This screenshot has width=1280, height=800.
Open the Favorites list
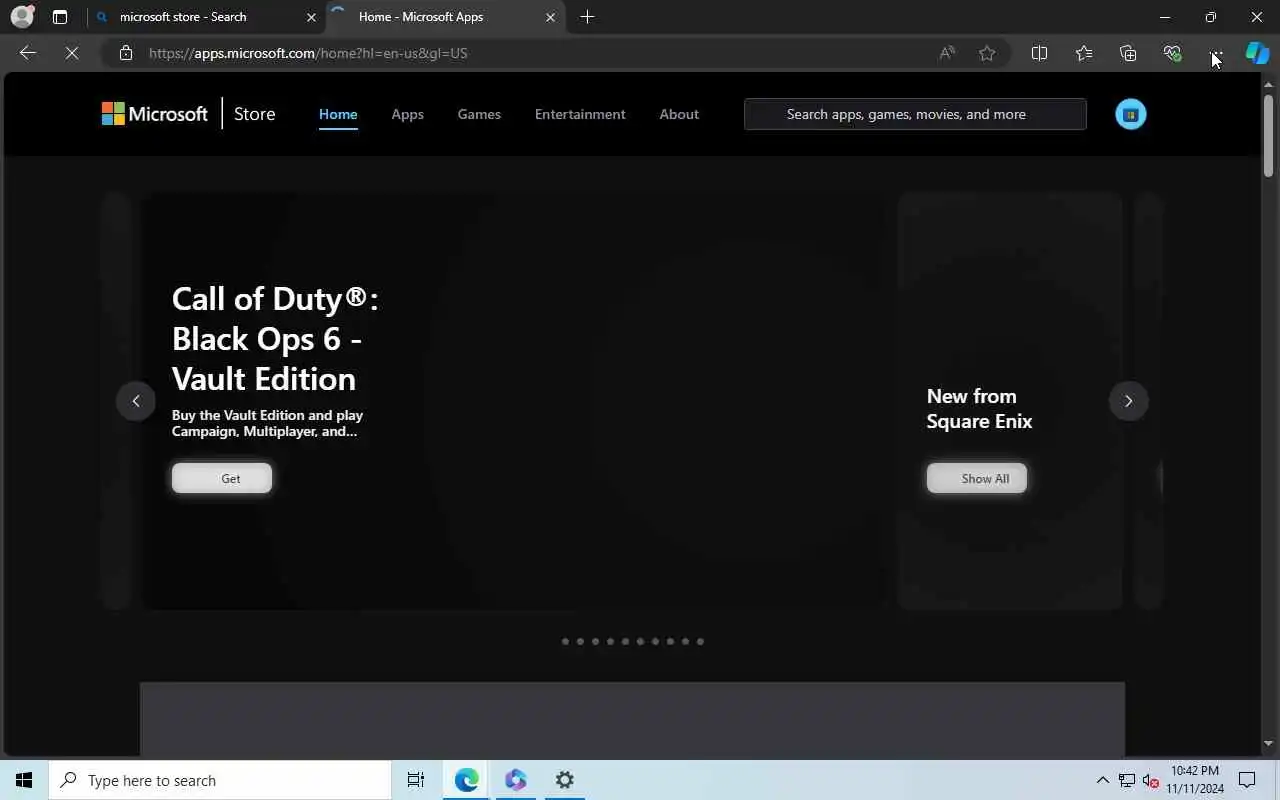[x=1084, y=53]
